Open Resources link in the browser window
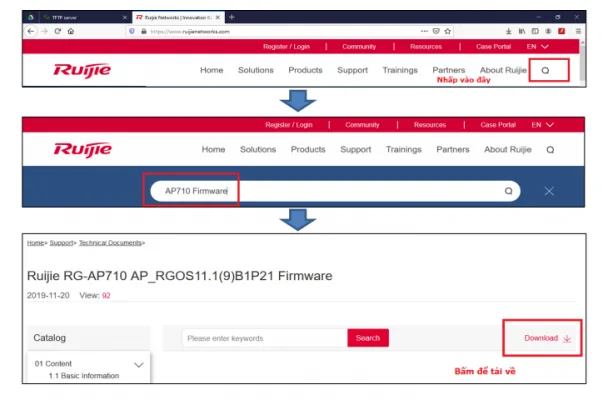This screenshot has height=400, width=603. click(426, 47)
